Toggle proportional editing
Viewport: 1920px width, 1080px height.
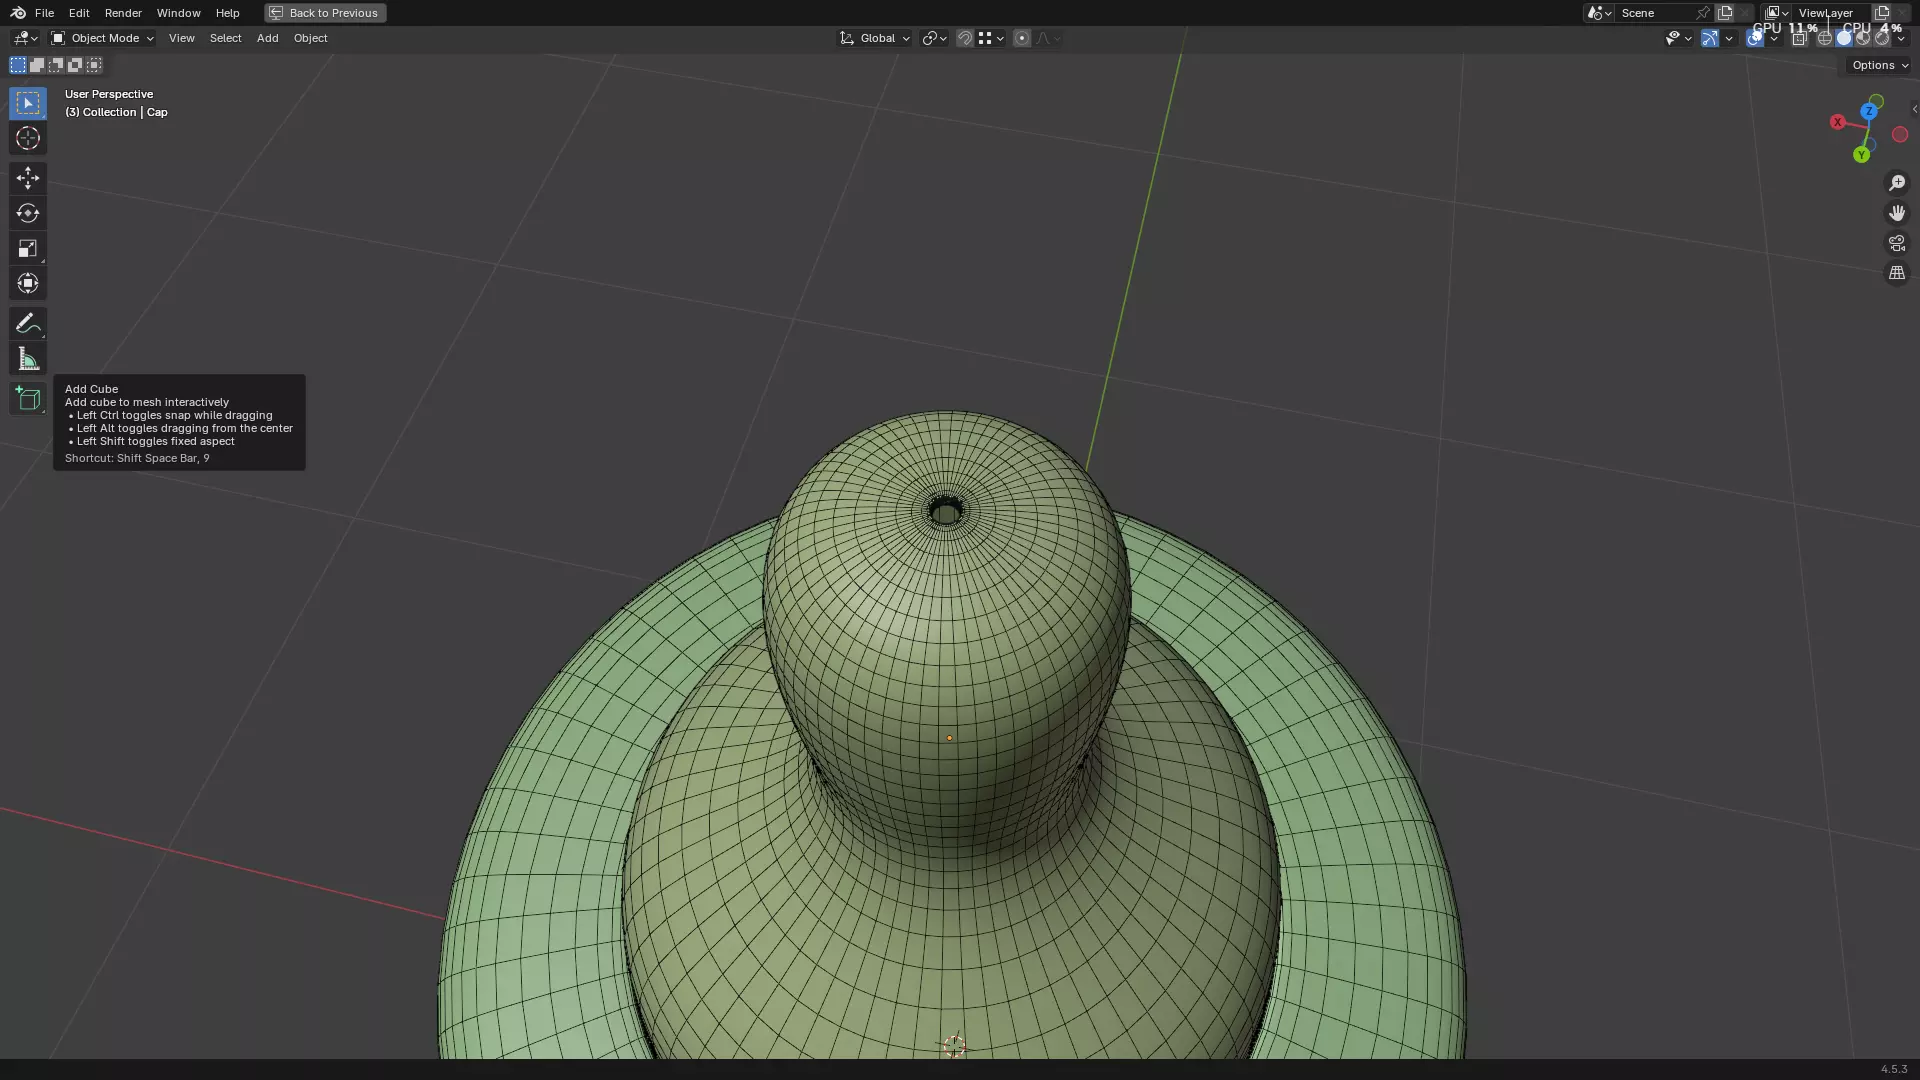(1021, 38)
